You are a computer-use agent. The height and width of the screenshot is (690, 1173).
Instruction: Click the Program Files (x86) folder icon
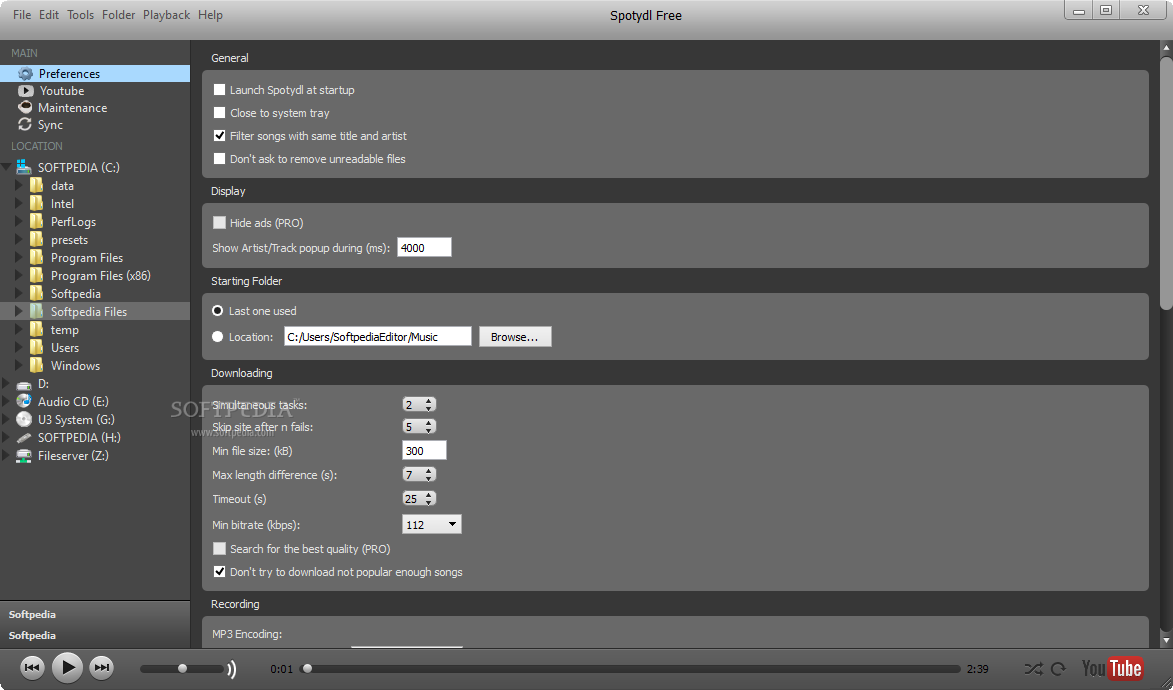pos(36,275)
